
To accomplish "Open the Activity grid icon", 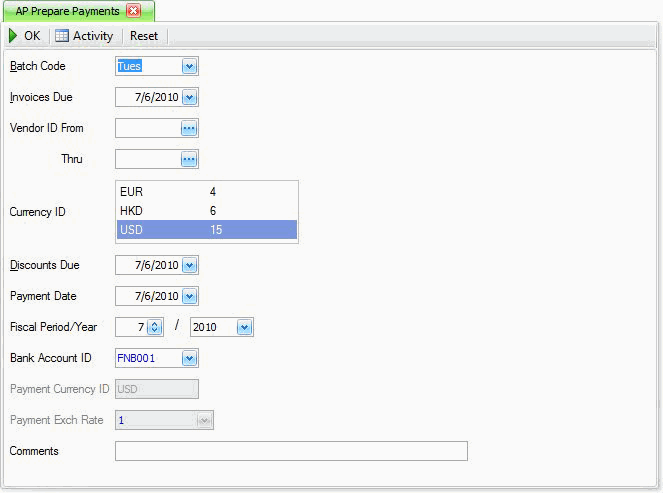I will [x=62, y=36].
